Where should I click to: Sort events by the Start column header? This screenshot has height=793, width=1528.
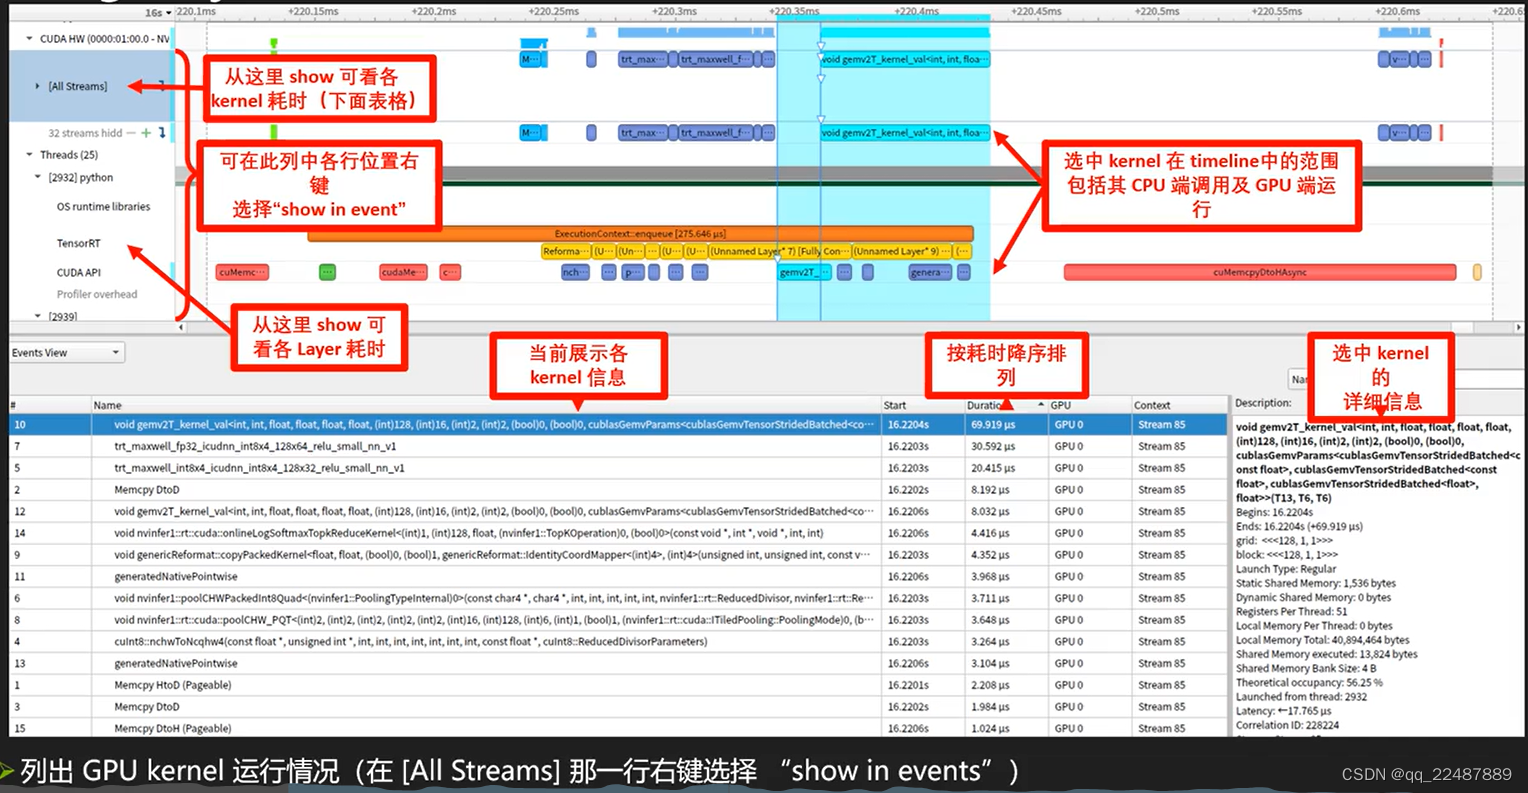click(x=922, y=405)
